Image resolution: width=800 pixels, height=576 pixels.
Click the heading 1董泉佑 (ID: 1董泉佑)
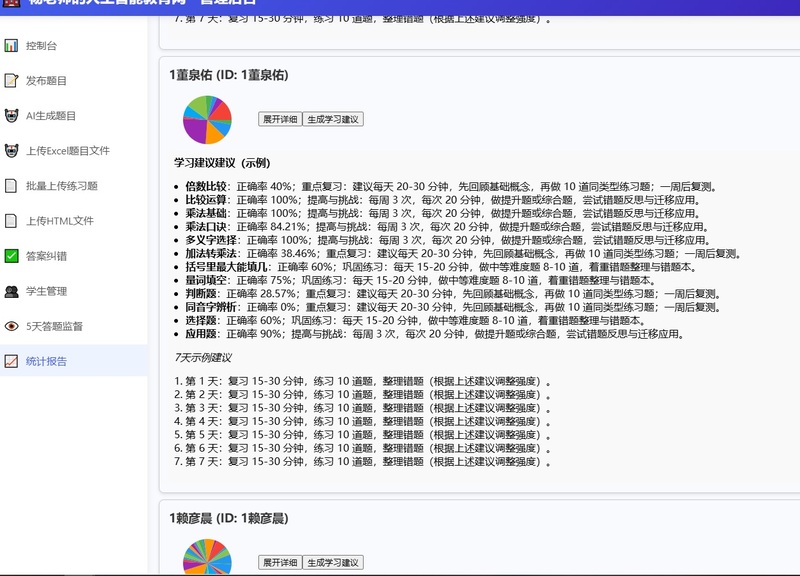click(x=229, y=75)
